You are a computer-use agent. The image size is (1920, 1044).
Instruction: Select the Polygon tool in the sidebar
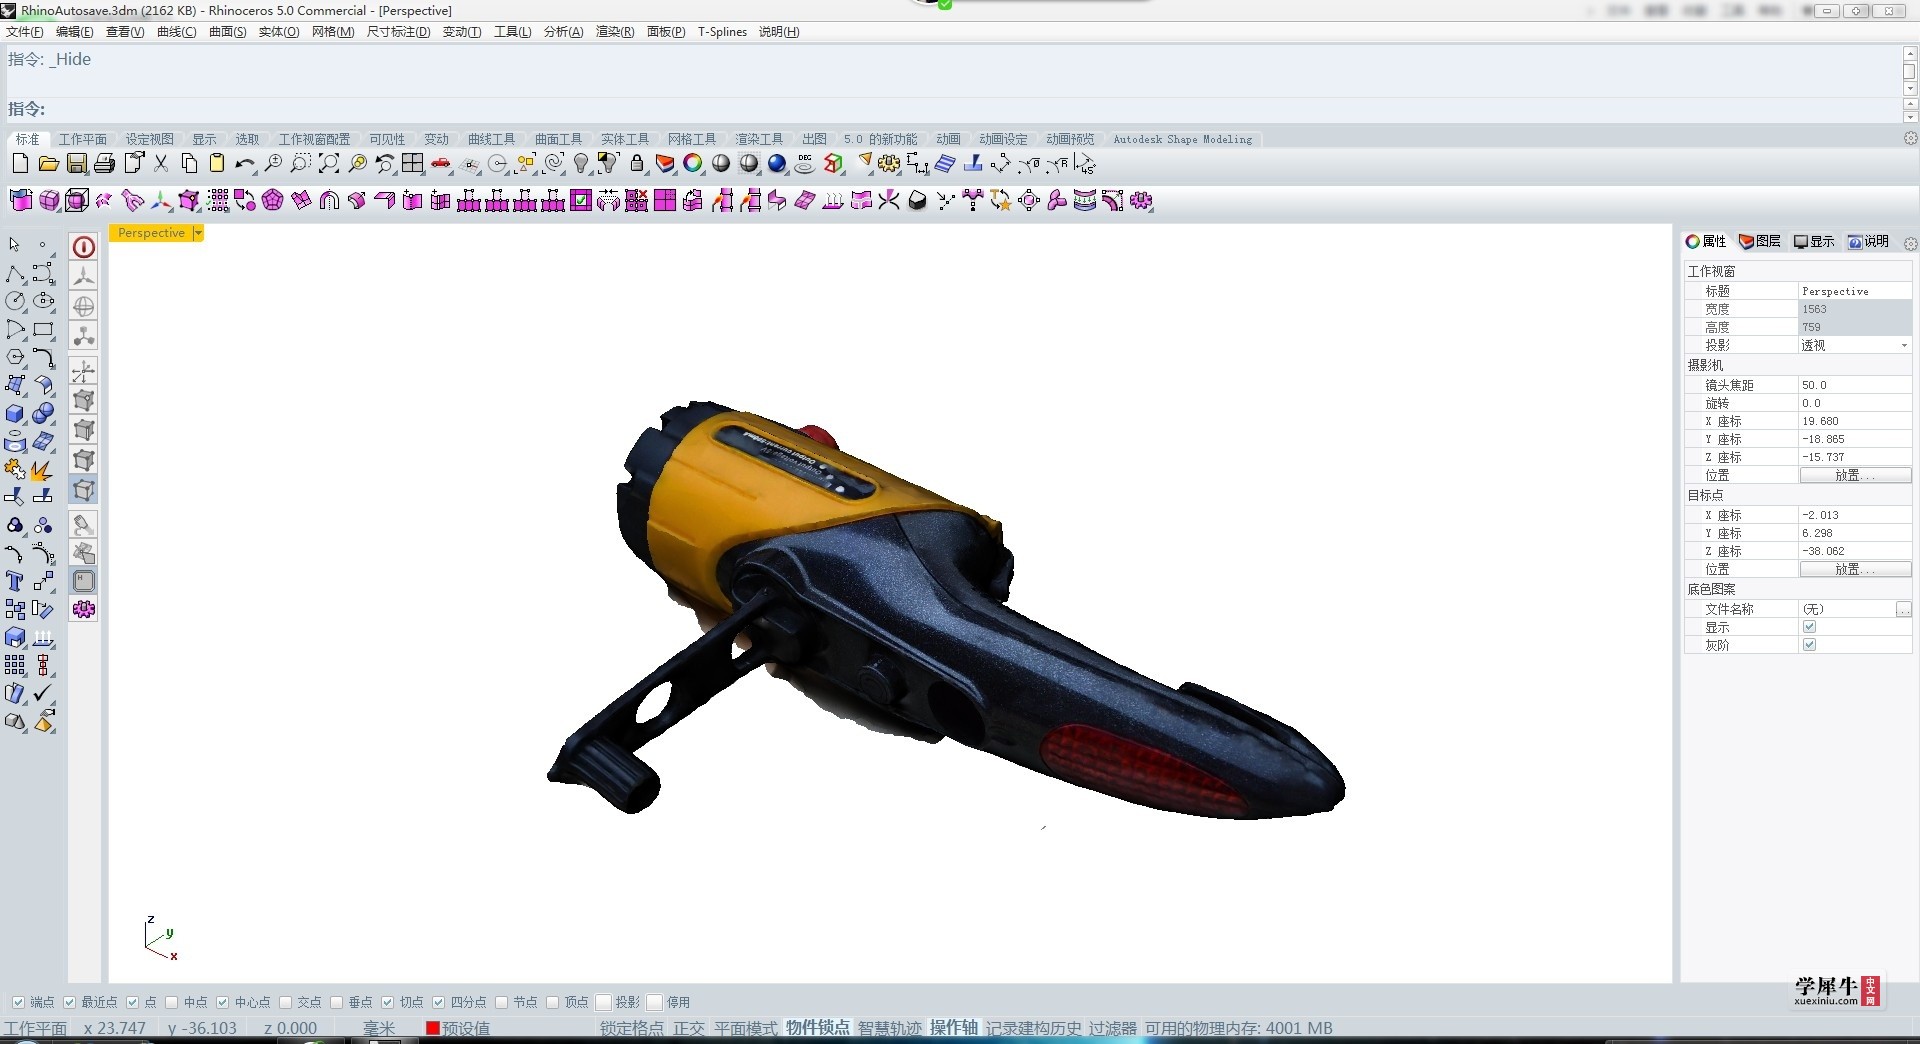[15, 357]
